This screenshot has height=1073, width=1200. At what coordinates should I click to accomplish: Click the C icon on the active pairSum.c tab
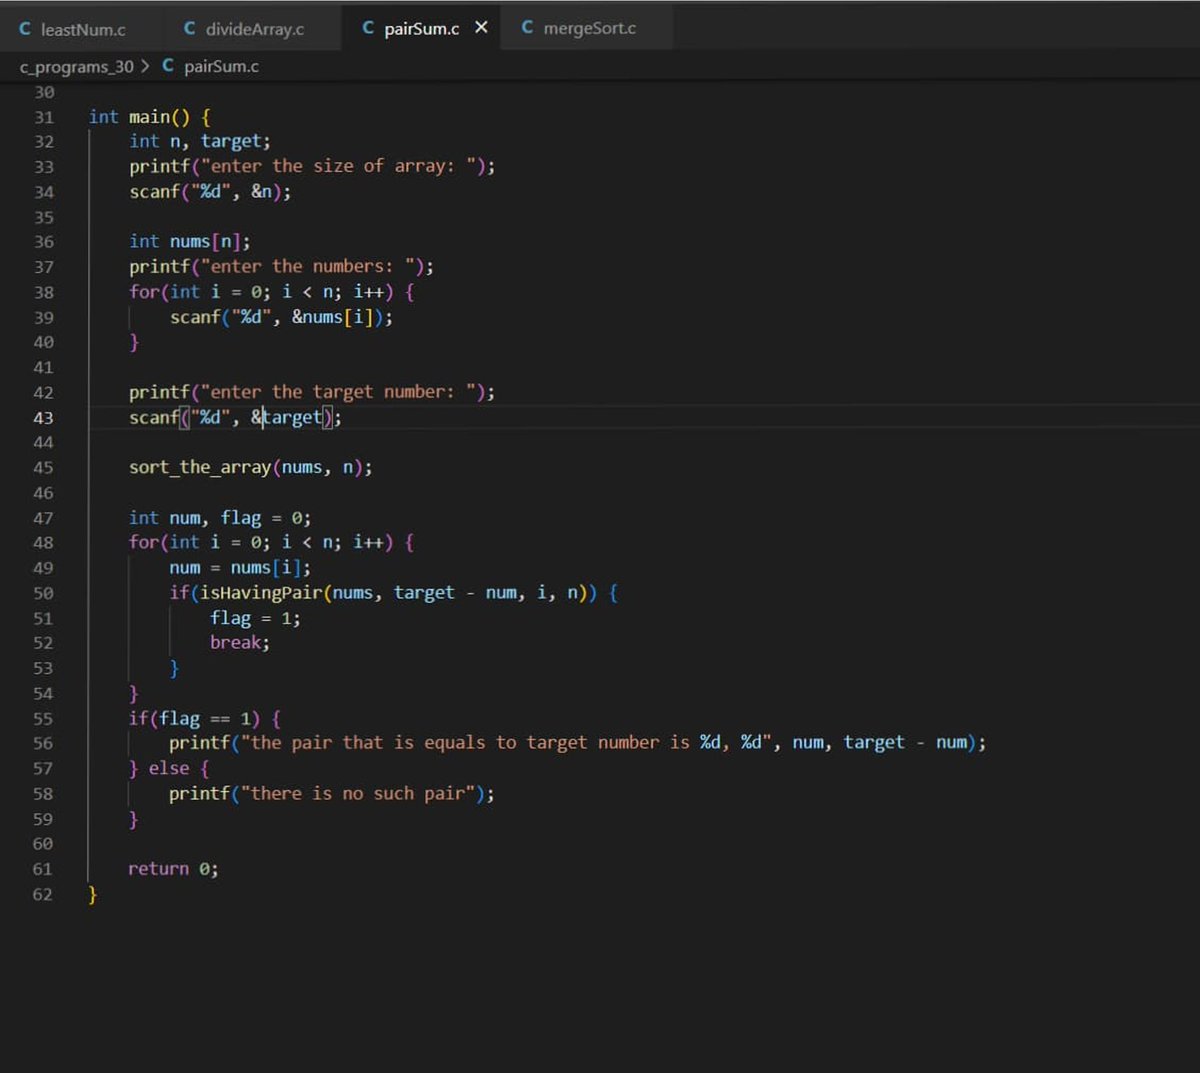click(367, 28)
